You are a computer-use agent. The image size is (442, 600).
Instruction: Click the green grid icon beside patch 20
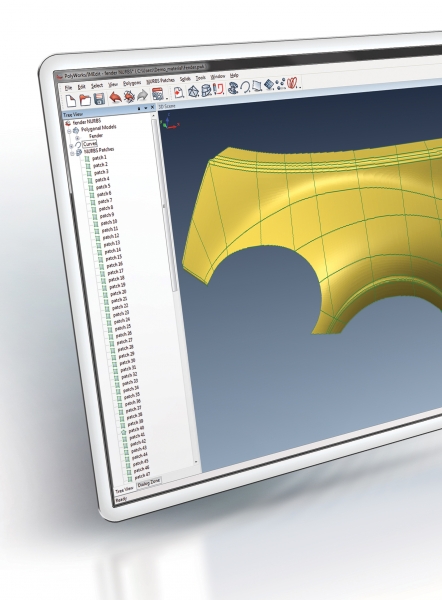(x=105, y=295)
